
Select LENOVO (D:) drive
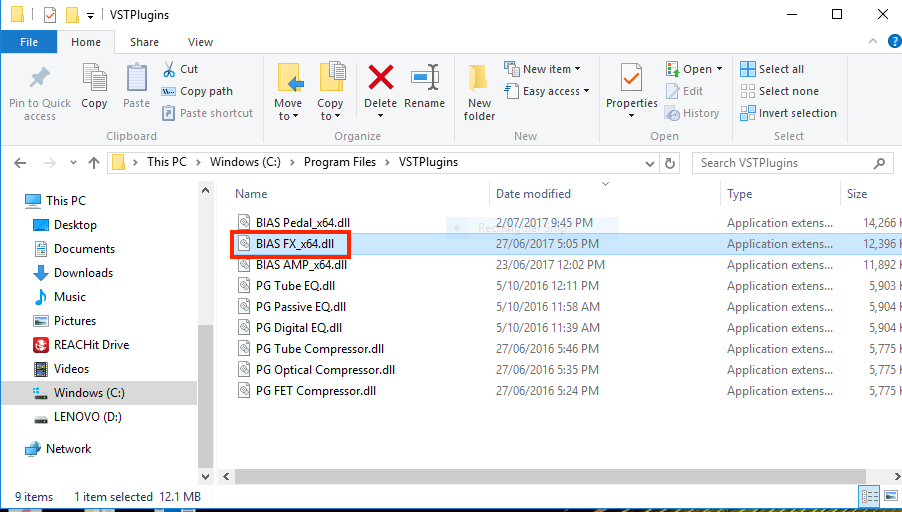[78, 417]
